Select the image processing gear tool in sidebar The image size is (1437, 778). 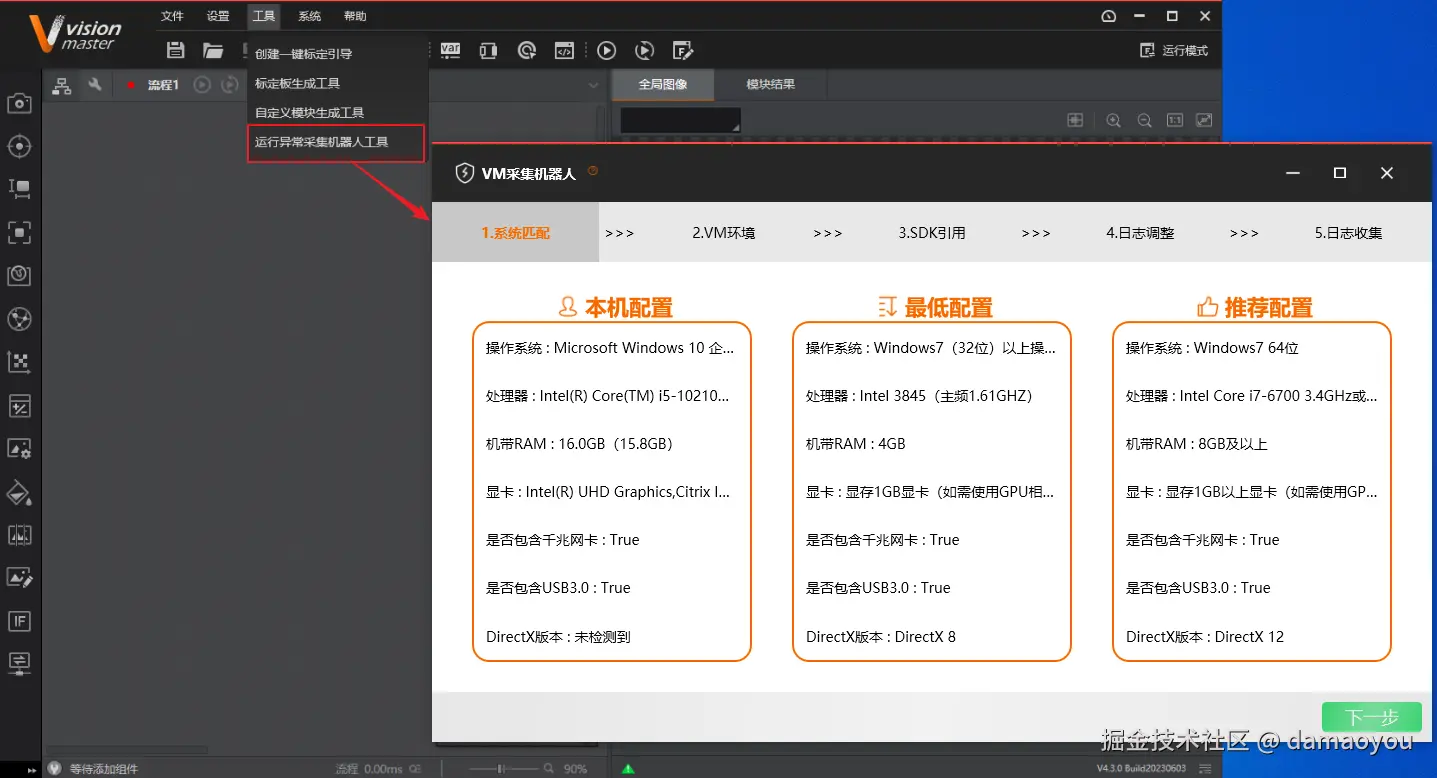point(19,449)
